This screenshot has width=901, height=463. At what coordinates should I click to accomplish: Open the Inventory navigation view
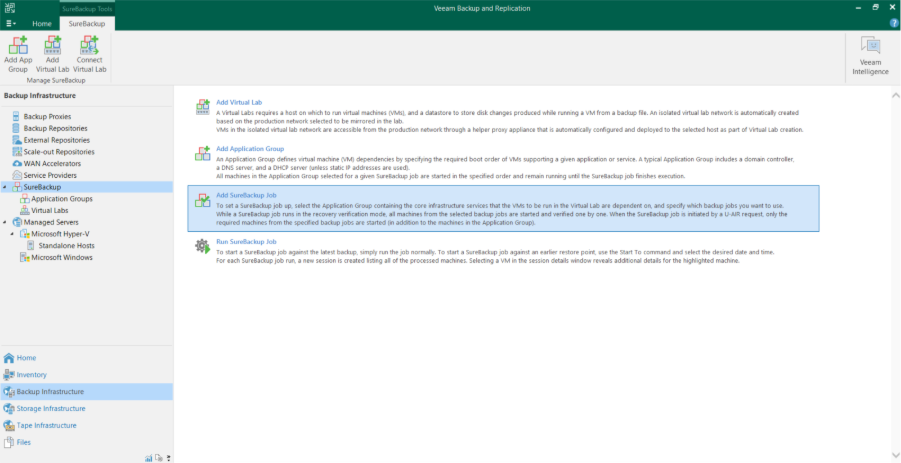[31, 374]
